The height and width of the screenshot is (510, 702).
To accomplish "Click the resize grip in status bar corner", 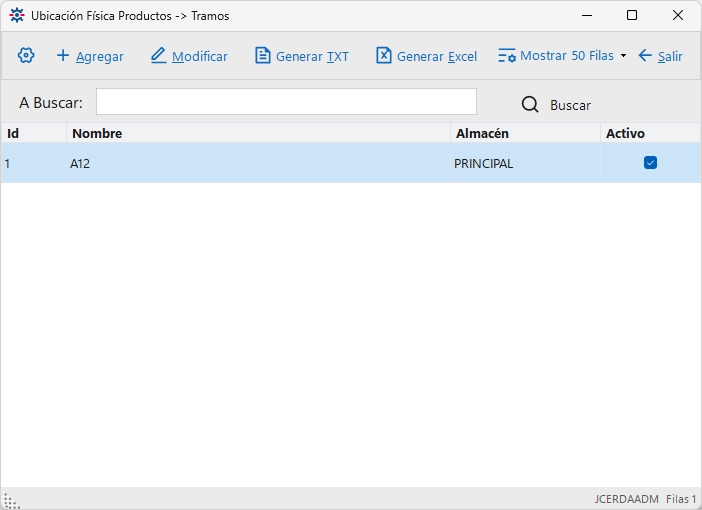I will pos(11,501).
